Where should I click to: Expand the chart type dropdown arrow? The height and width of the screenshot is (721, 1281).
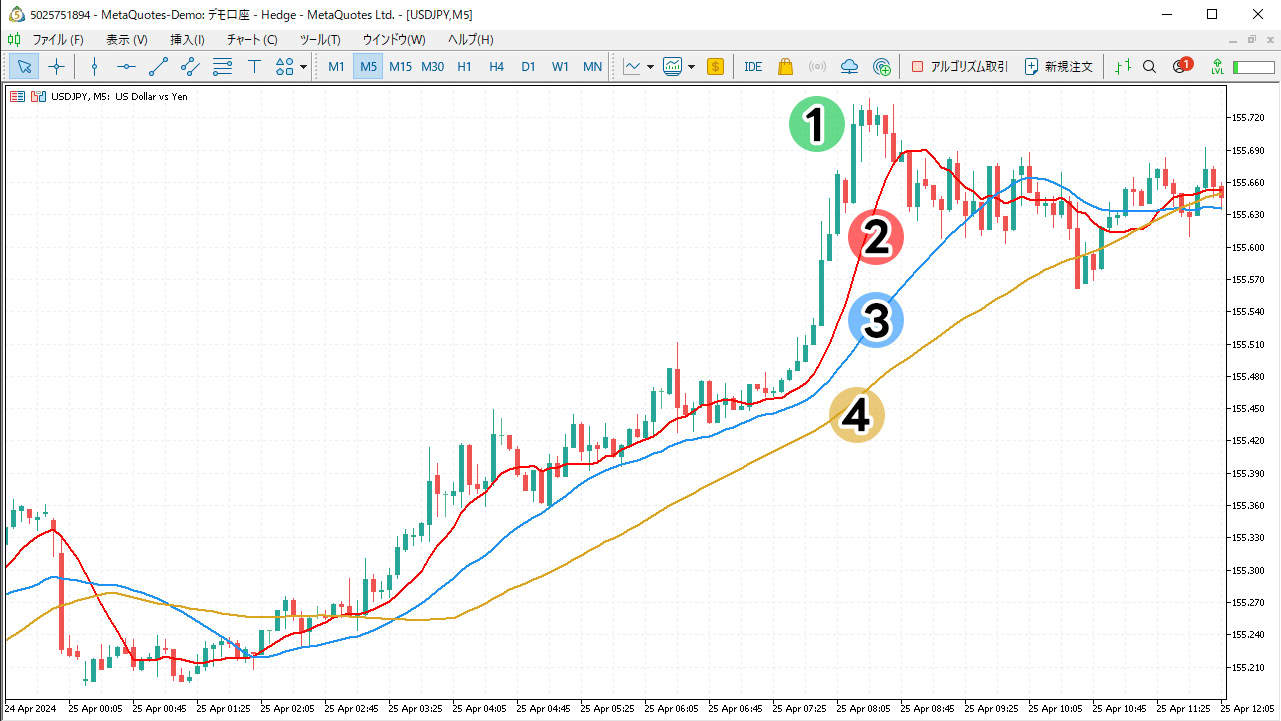651,67
